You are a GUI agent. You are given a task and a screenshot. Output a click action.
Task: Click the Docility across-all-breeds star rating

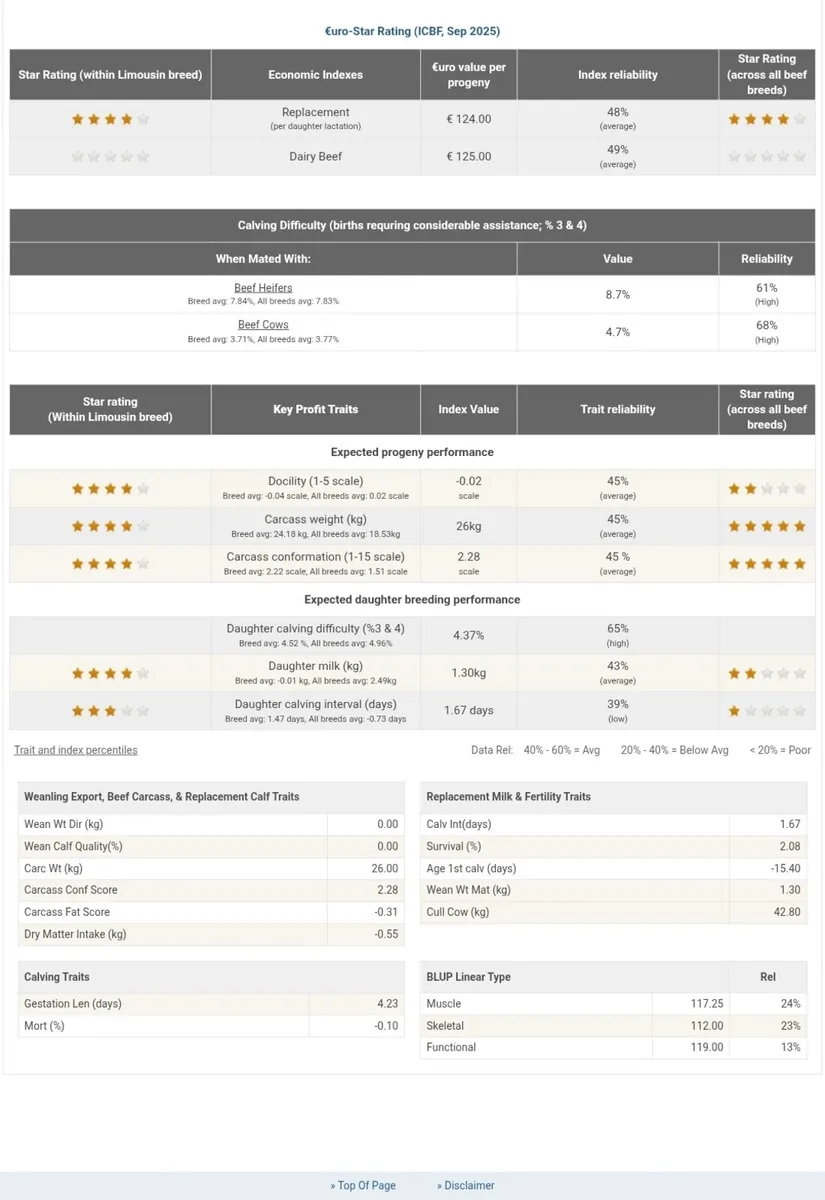(x=766, y=489)
